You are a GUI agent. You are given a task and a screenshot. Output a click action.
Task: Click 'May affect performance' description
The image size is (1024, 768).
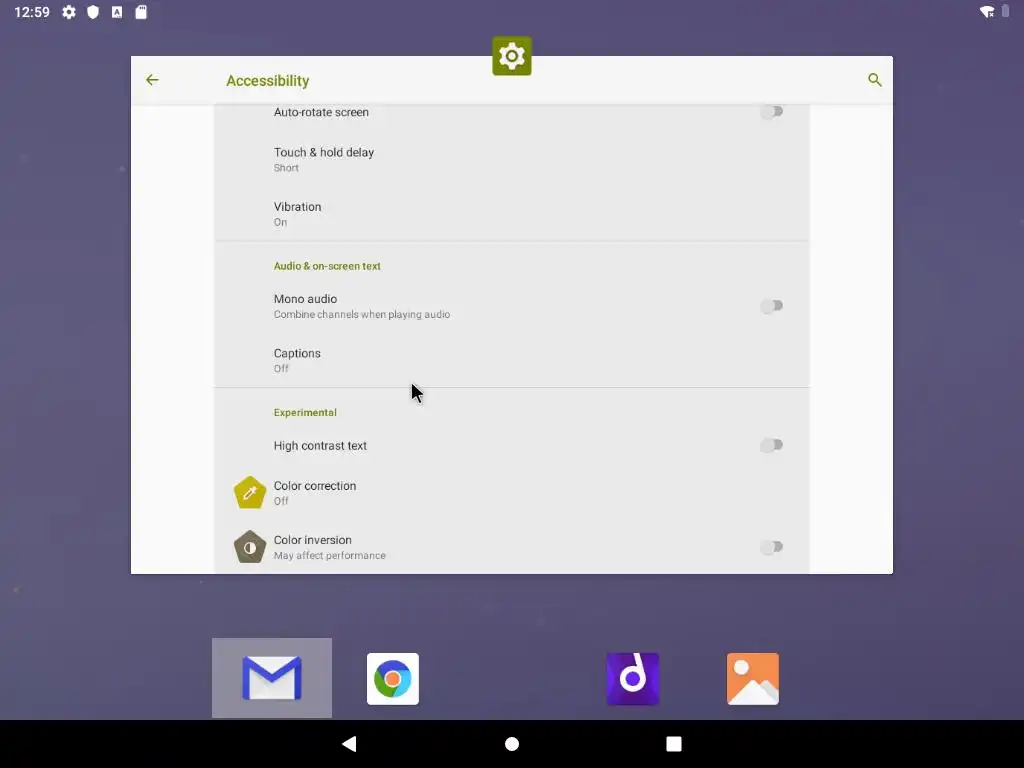point(329,555)
